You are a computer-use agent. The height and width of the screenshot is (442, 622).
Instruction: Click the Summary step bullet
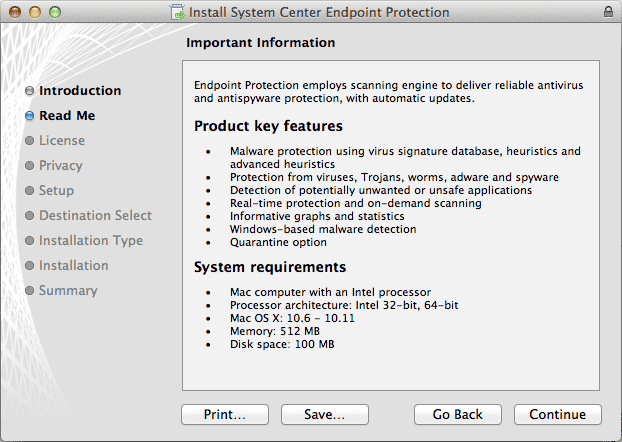[29, 290]
